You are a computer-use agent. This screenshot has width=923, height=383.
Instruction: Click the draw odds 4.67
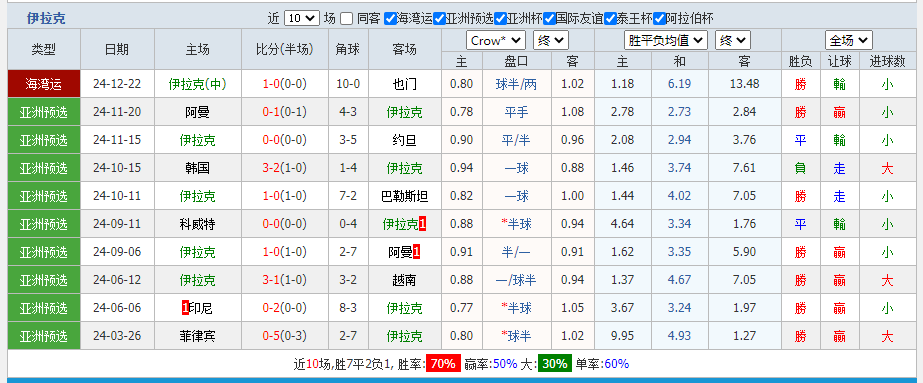679,280
